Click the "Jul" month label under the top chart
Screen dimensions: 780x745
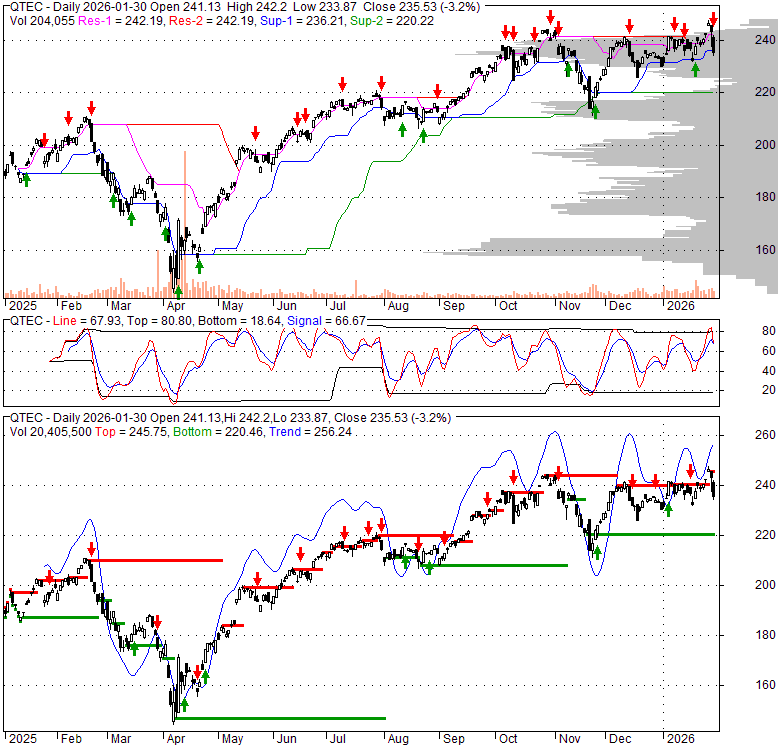coord(337,306)
